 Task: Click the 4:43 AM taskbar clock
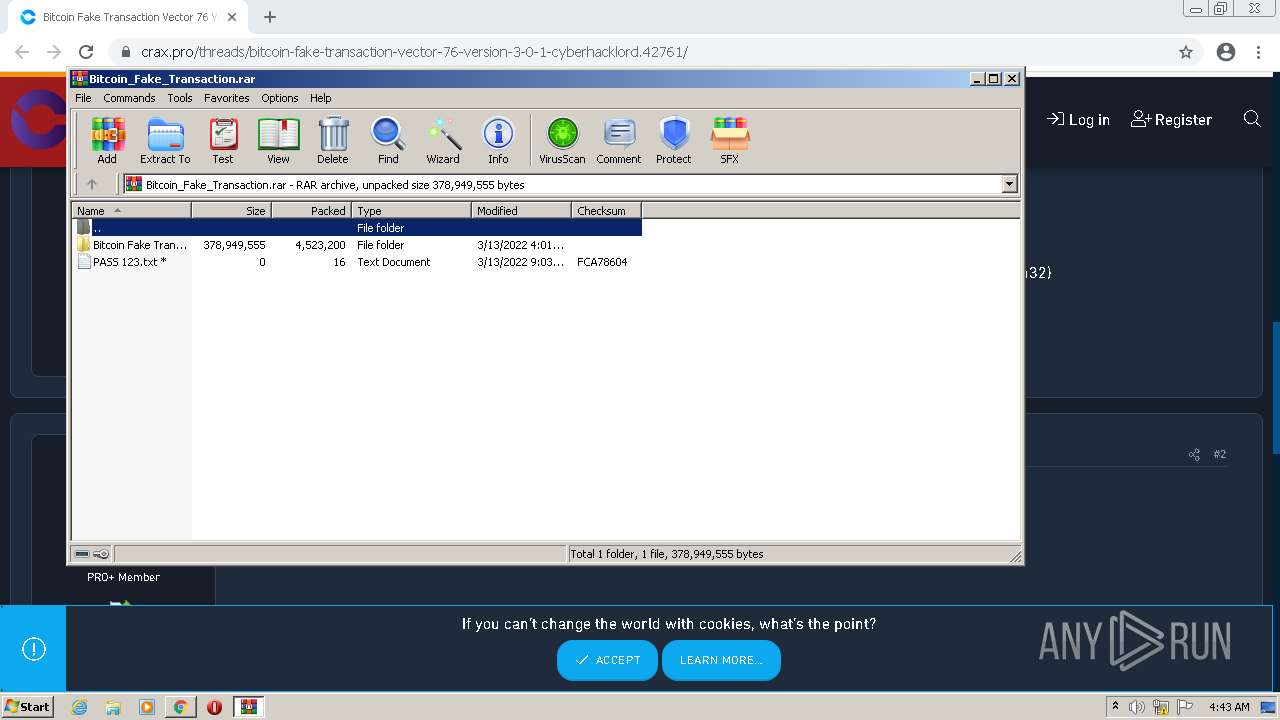(1229, 707)
